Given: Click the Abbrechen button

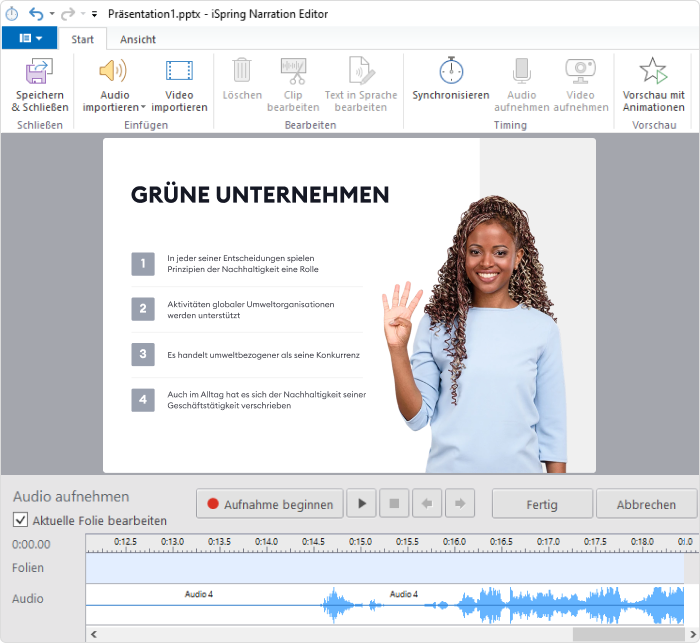Looking at the screenshot, I should [x=646, y=504].
